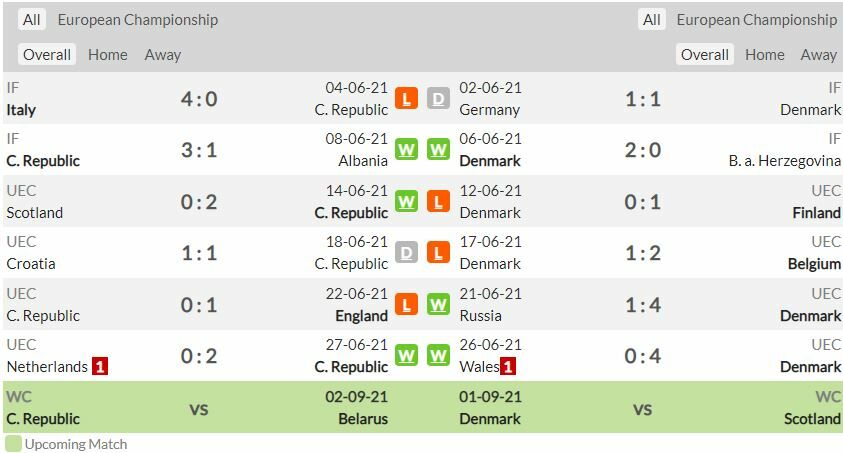Click the red card icon beside Netherlands
Viewport: 843px width, 453px height.
click(100, 366)
